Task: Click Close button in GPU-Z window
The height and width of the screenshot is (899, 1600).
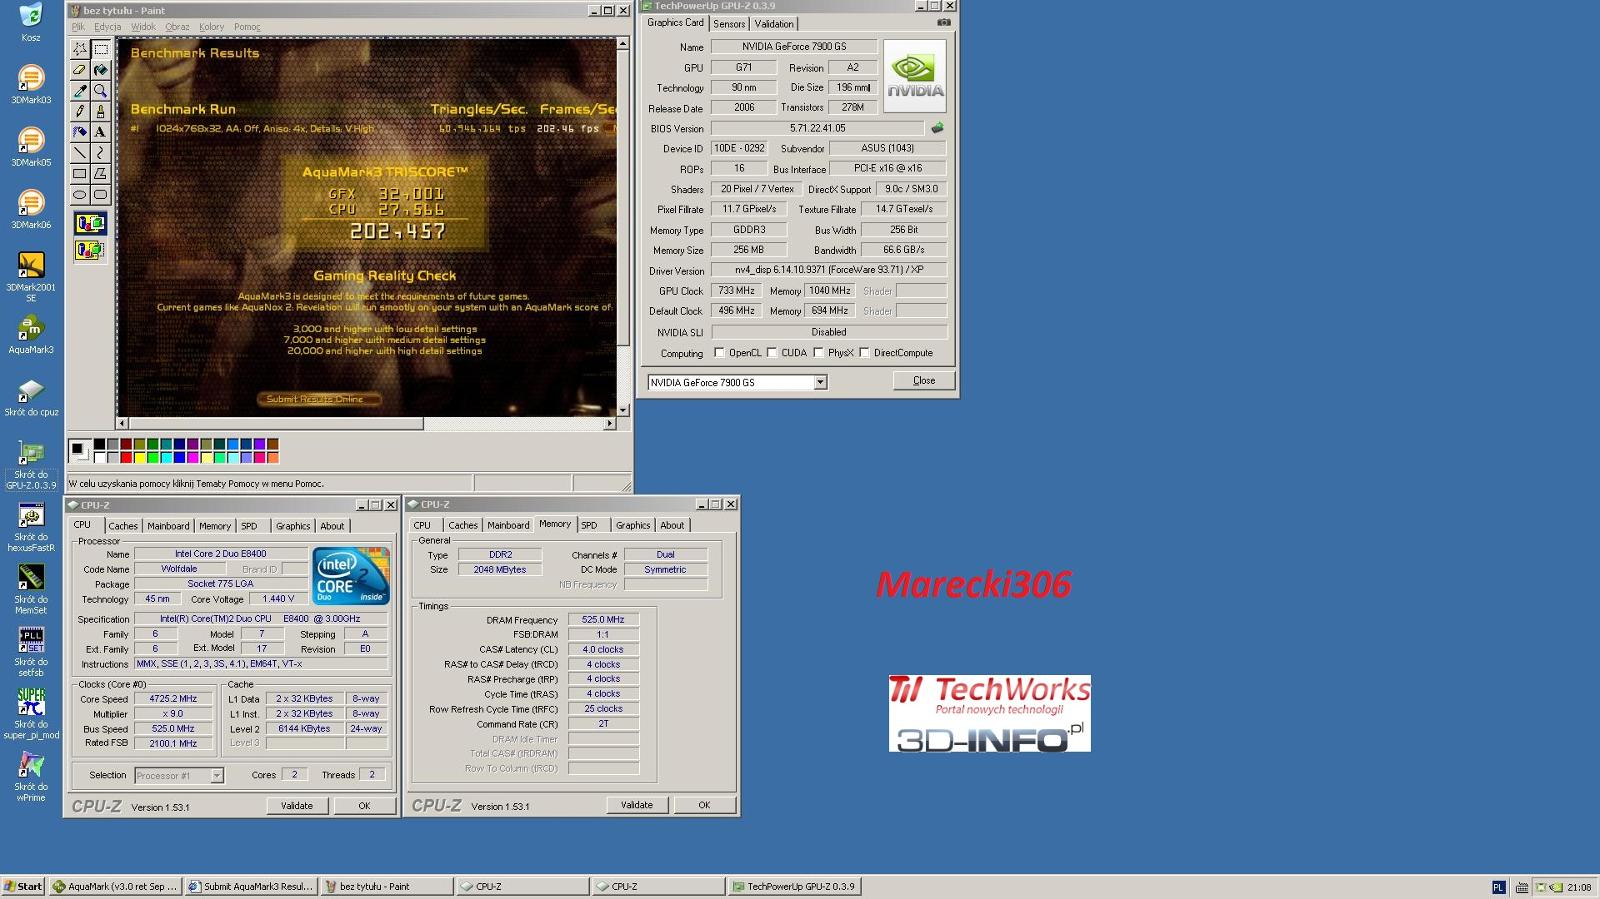Action: (924, 380)
